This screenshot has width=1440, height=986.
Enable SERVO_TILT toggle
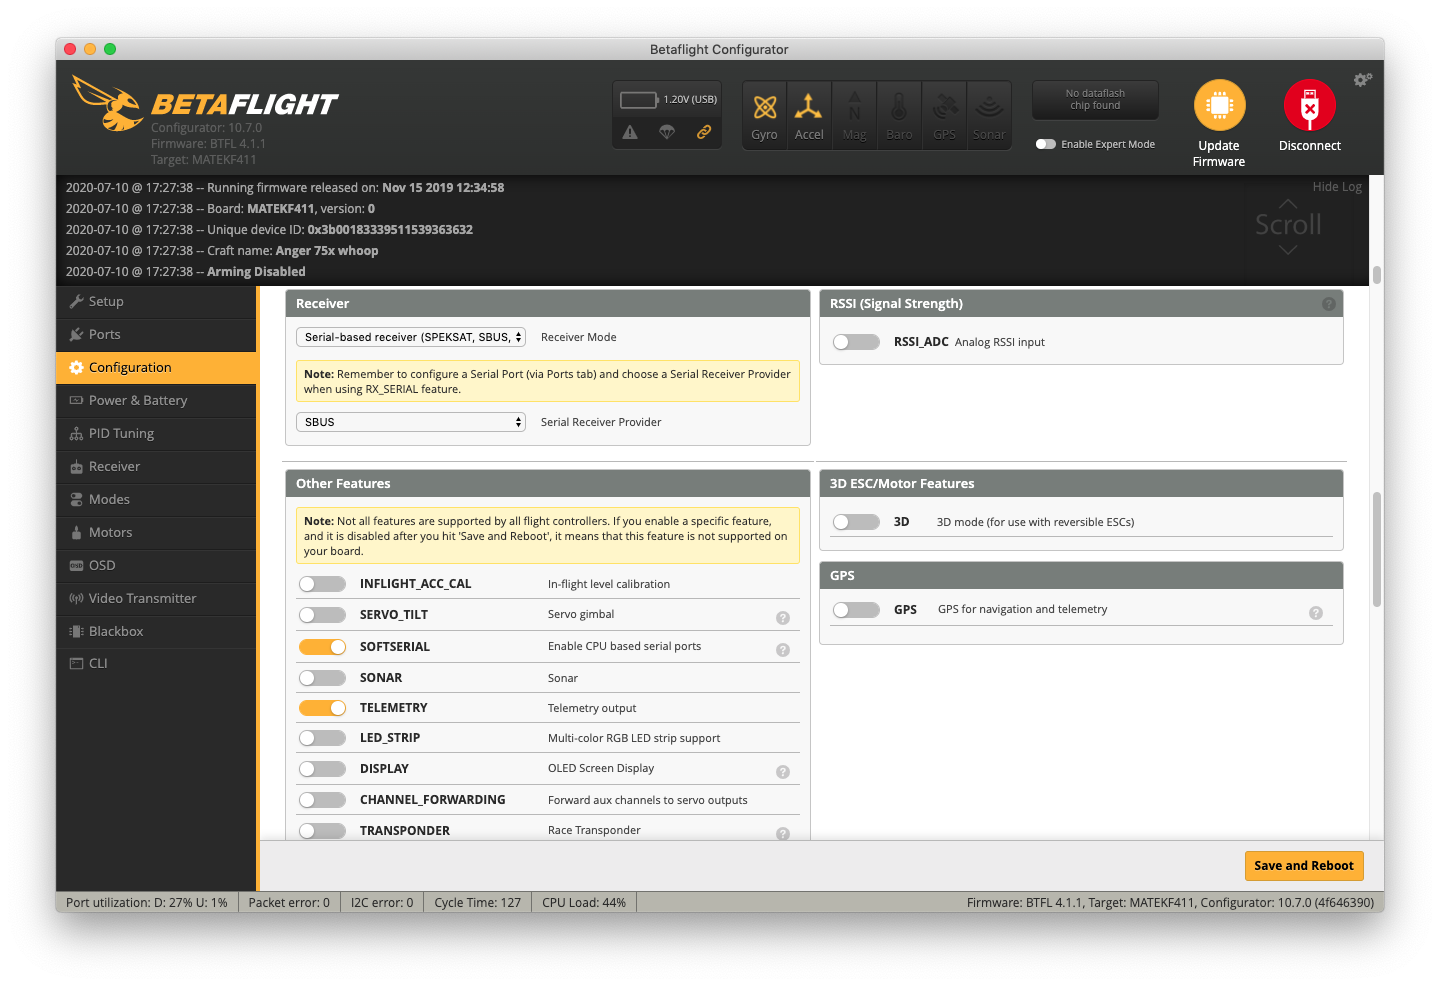coord(322,615)
